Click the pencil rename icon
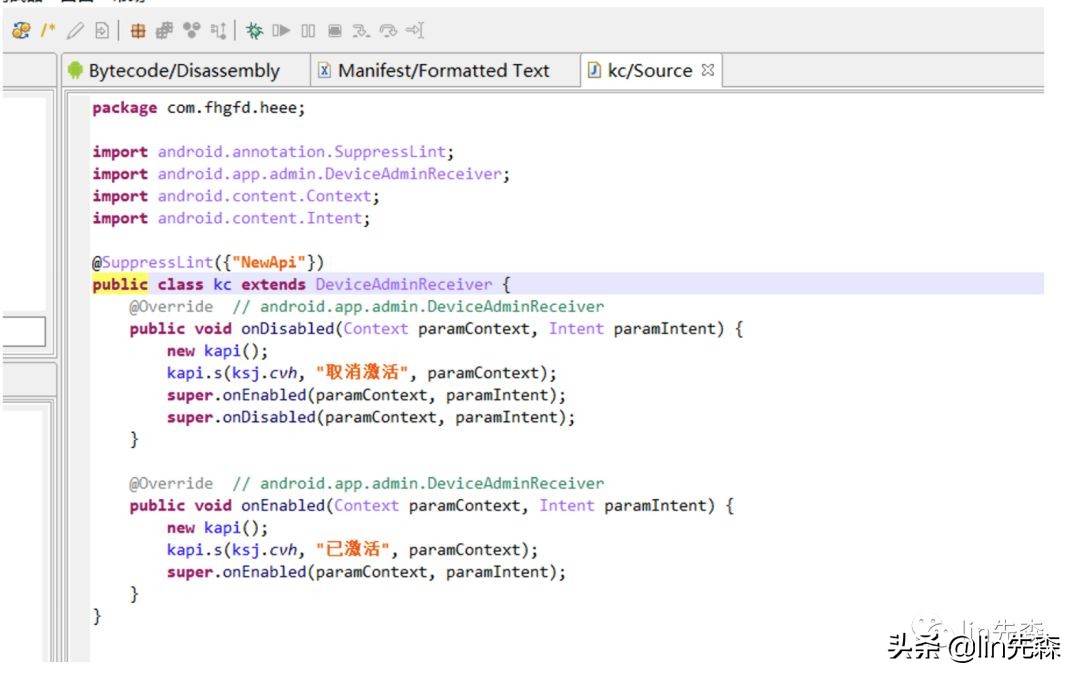 [x=75, y=31]
